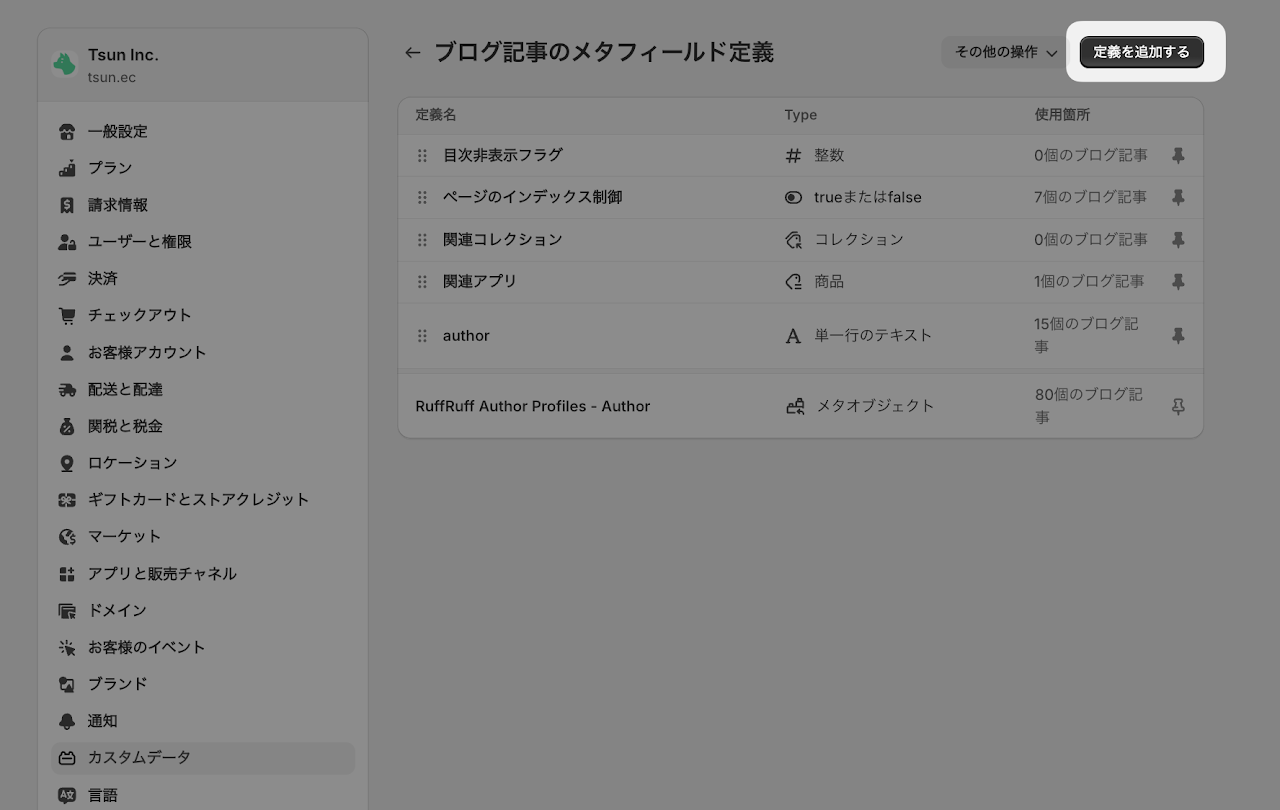This screenshot has height=810, width=1280.
Task: Click the trueまたはfalse toggle type icon
Action: [793, 198]
